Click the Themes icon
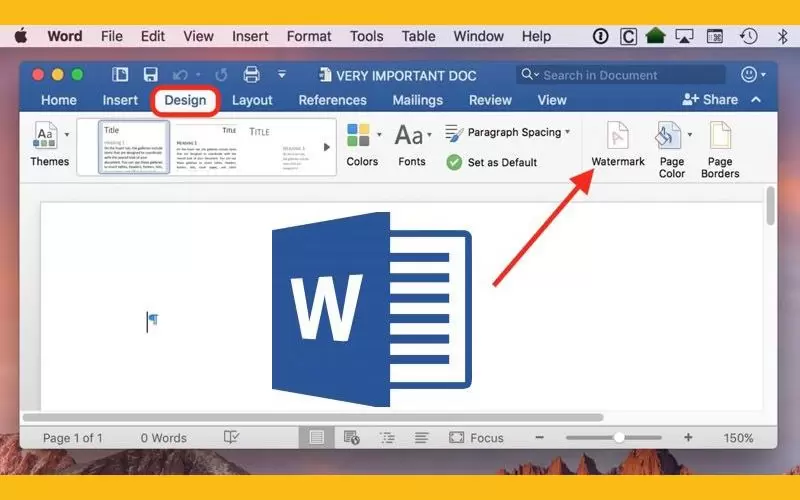This screenshot has width=800, height=500. point(45,135)
